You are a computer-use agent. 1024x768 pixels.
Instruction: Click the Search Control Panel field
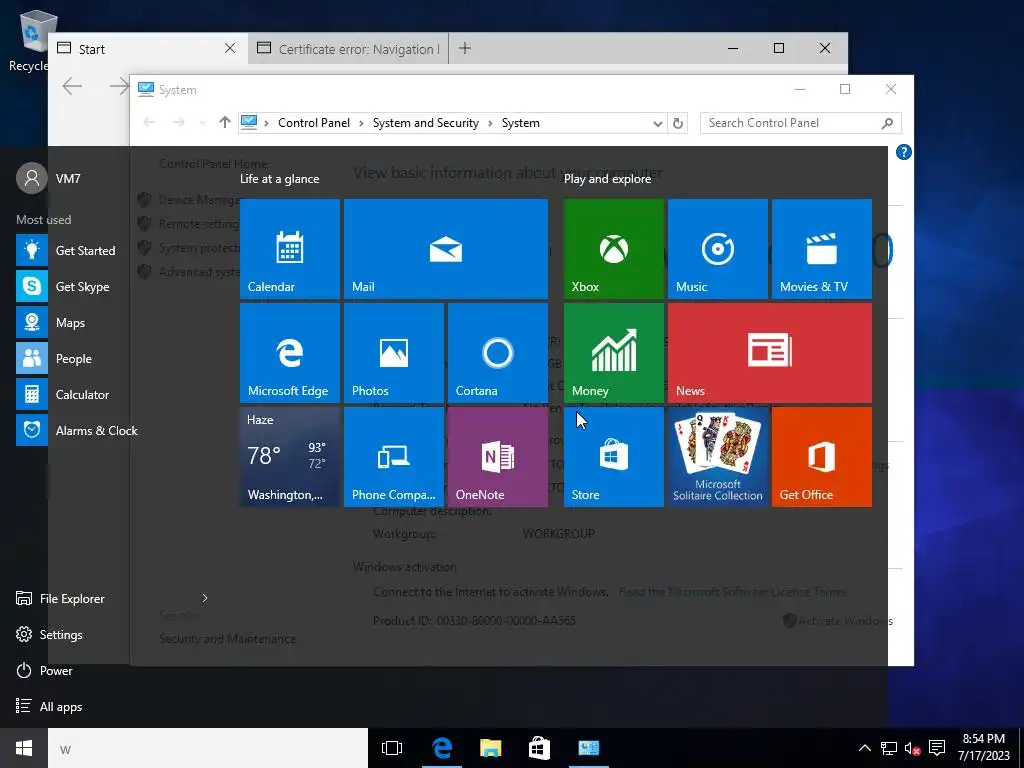point(801,123)
